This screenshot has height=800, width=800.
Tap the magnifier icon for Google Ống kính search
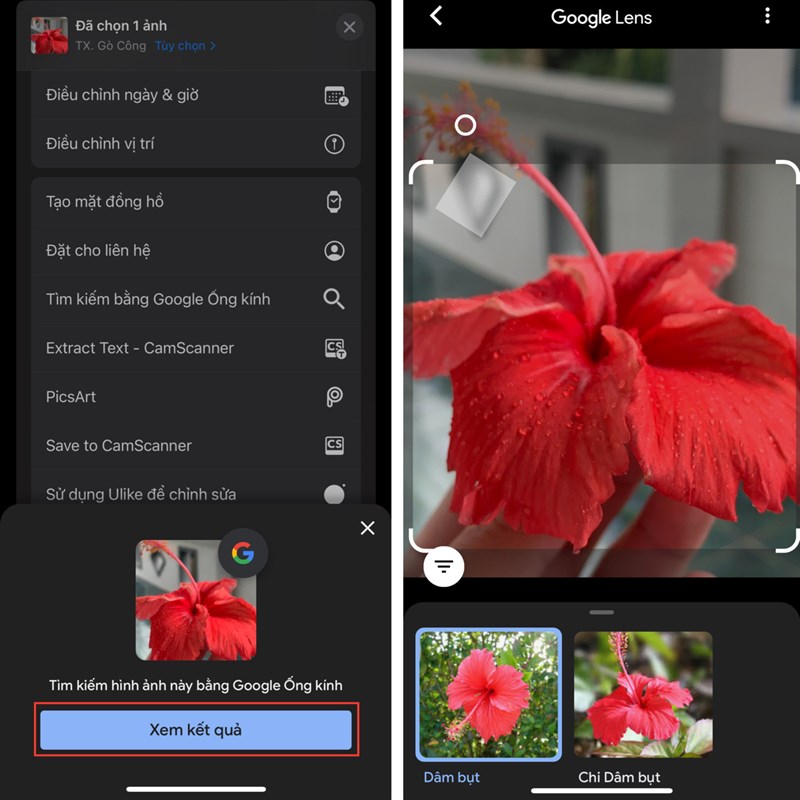(x=334, y=299)
